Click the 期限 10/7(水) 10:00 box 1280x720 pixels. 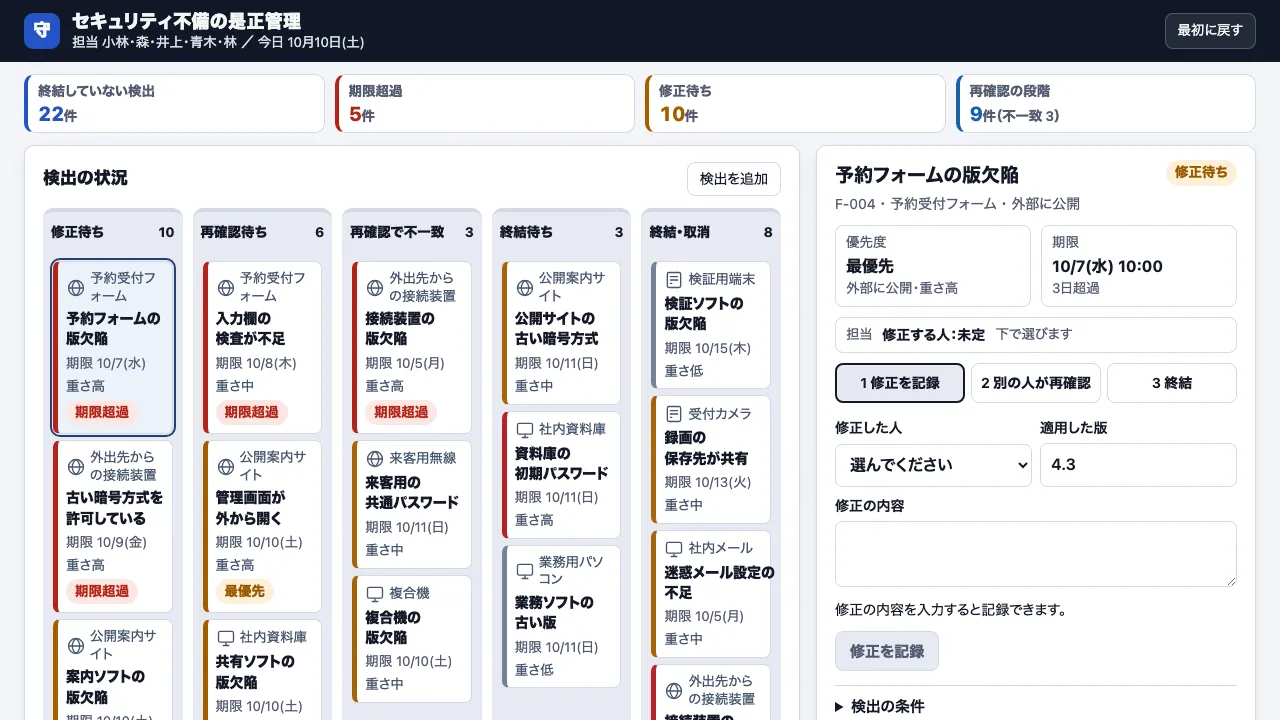point(1138,266)
